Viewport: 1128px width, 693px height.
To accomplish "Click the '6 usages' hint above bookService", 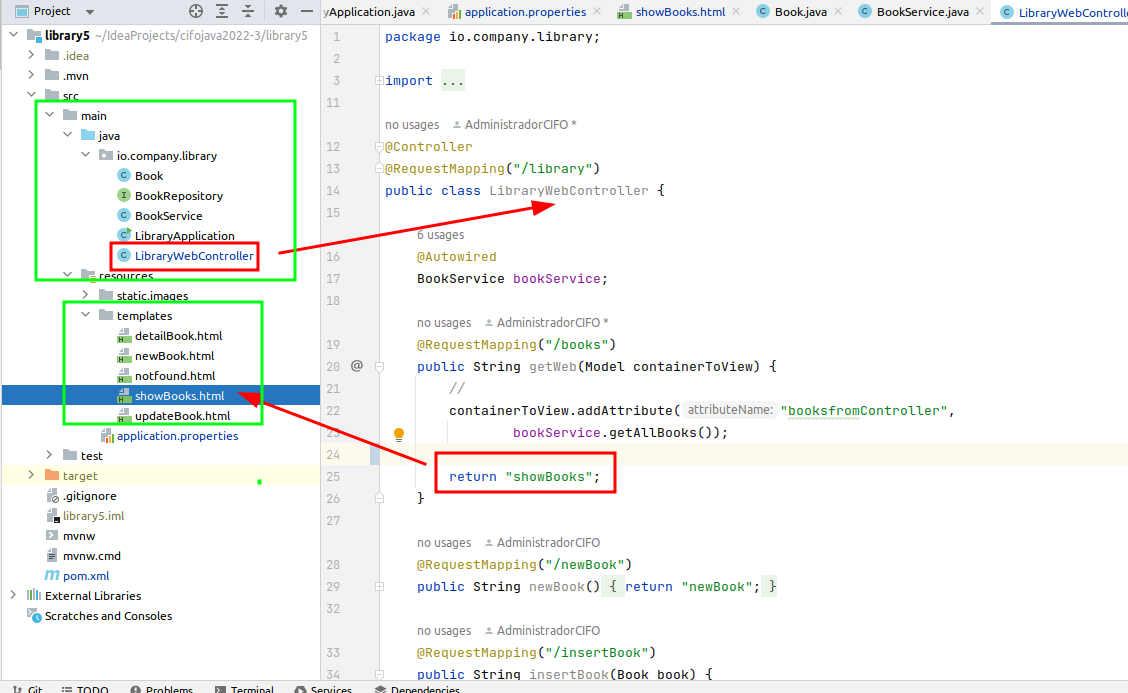I will (440, 235).
